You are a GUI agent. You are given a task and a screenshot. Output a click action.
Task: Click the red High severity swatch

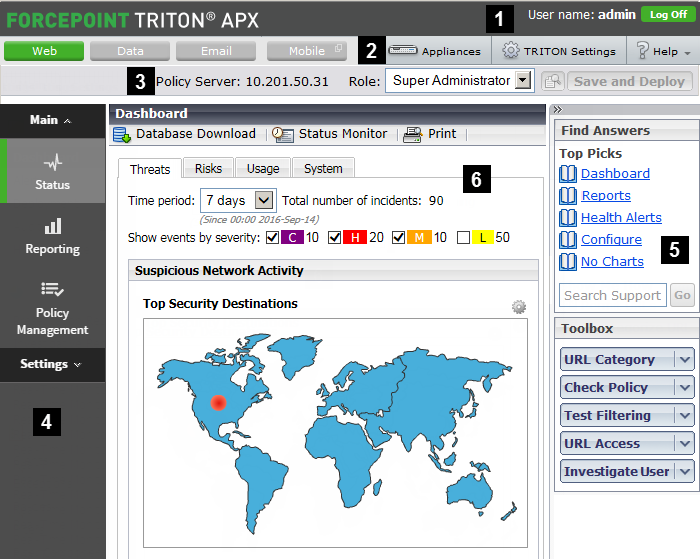[355, 238]
